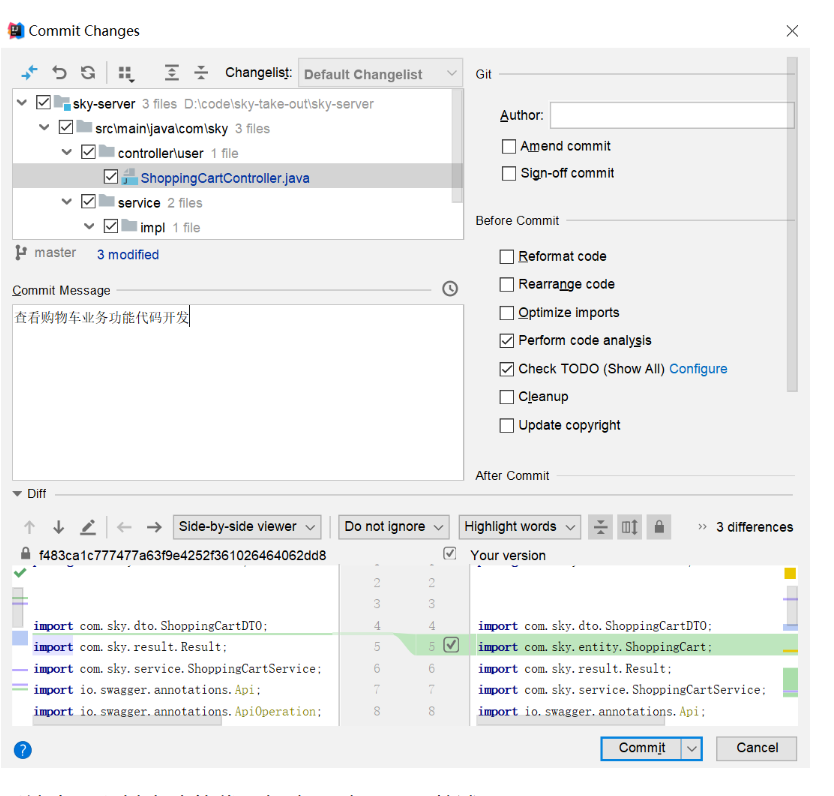Close the Commit Changes dialog
Screen dimensions: 834x796
(792, 31)
